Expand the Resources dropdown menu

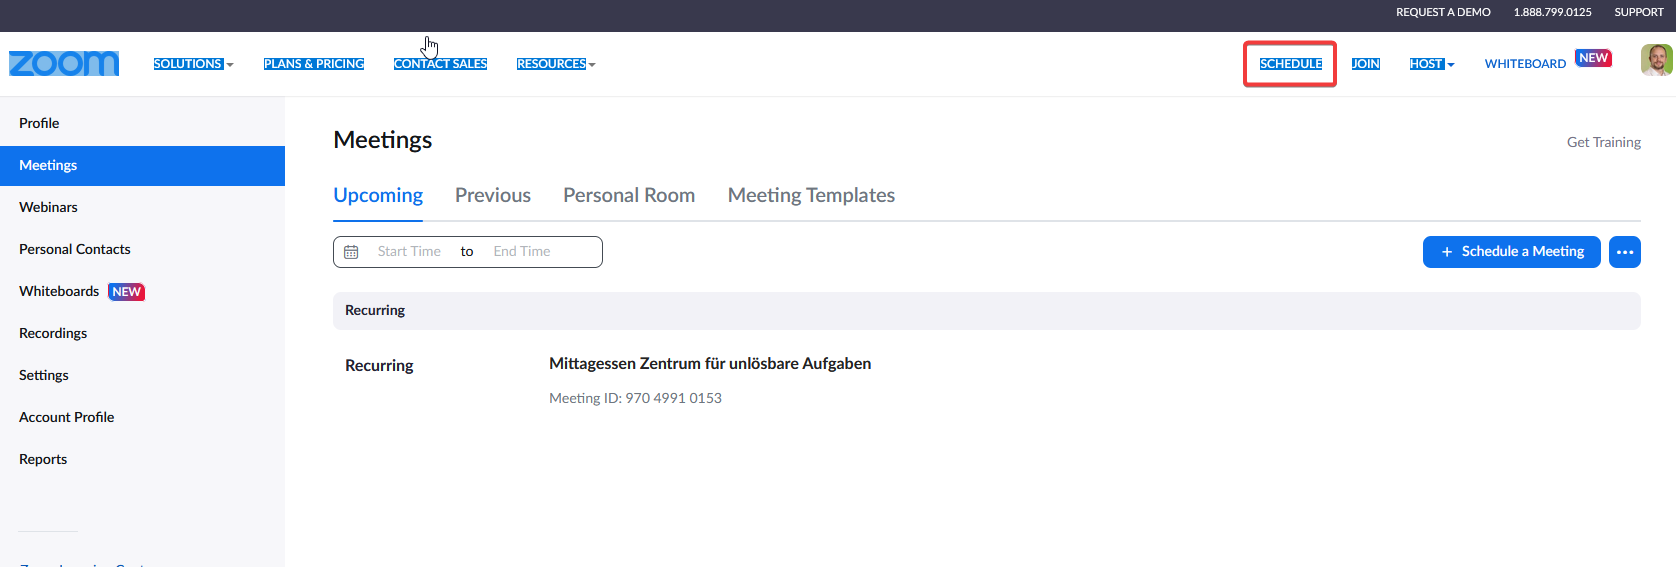click(x=556, y=64)
